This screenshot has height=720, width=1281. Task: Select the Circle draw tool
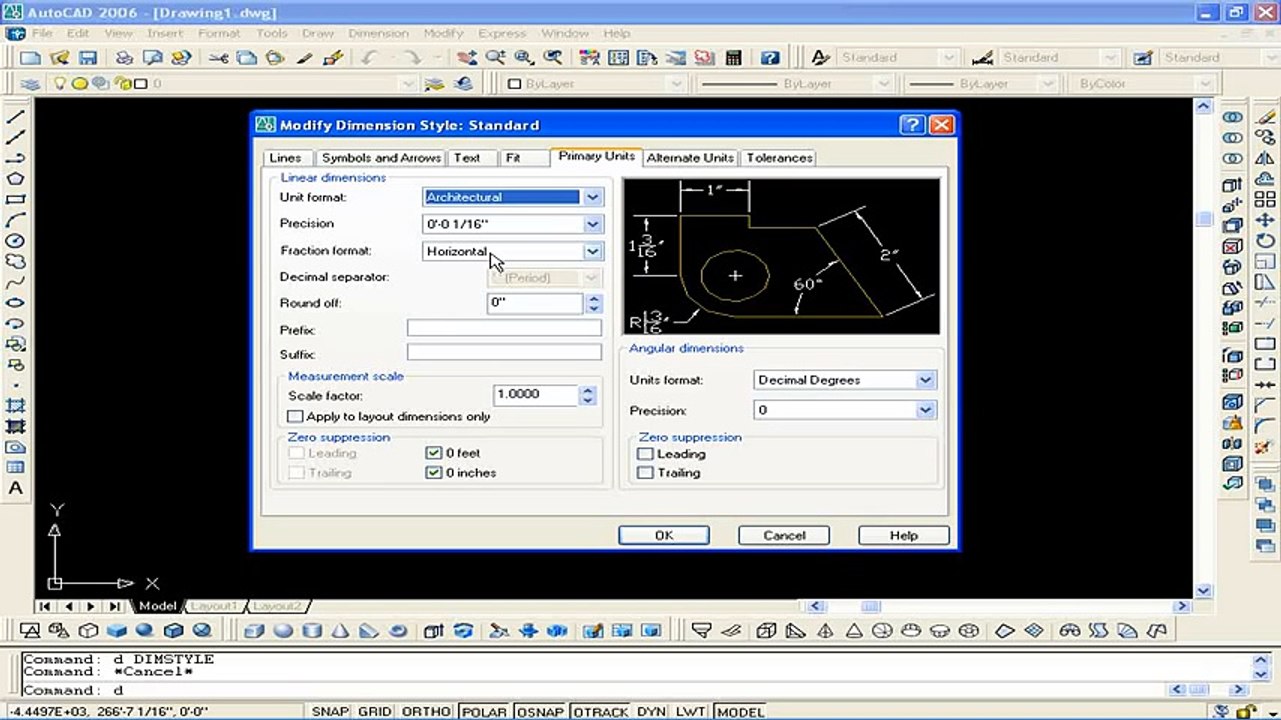(x=16, y=241)
